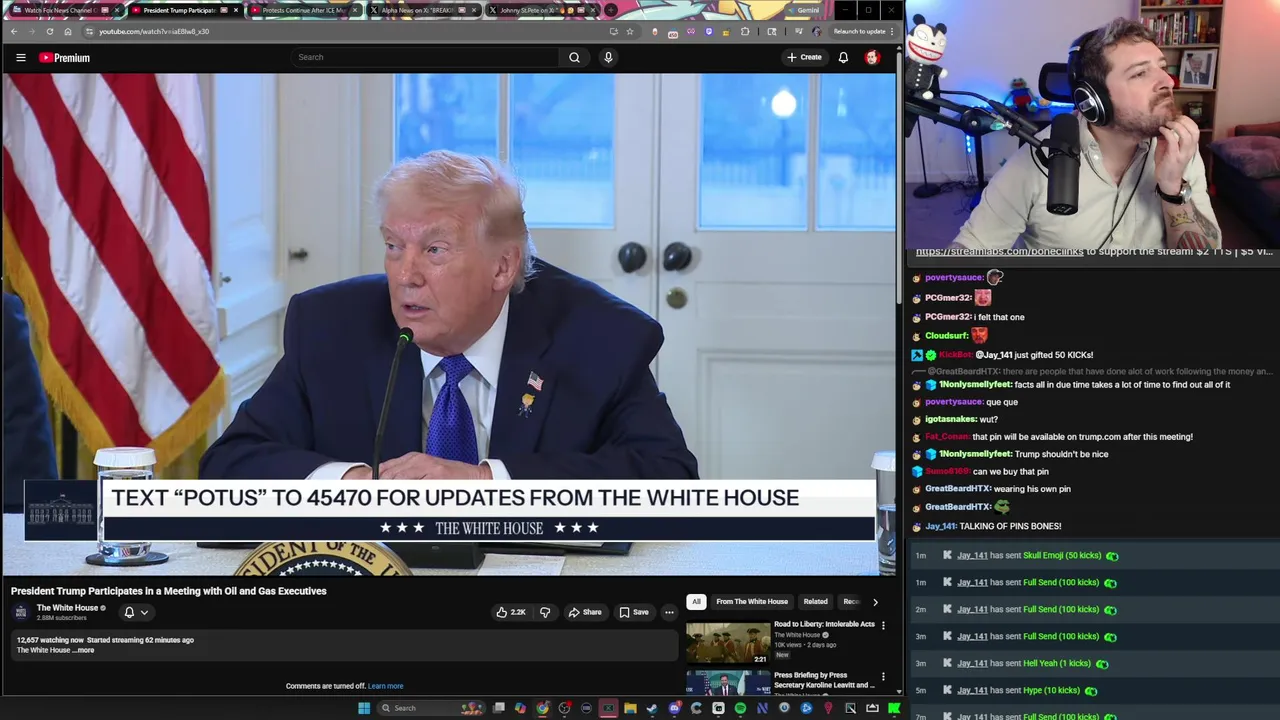Open Chrome from the taskbar
The image size is (1280, 720).
(542, 708)
